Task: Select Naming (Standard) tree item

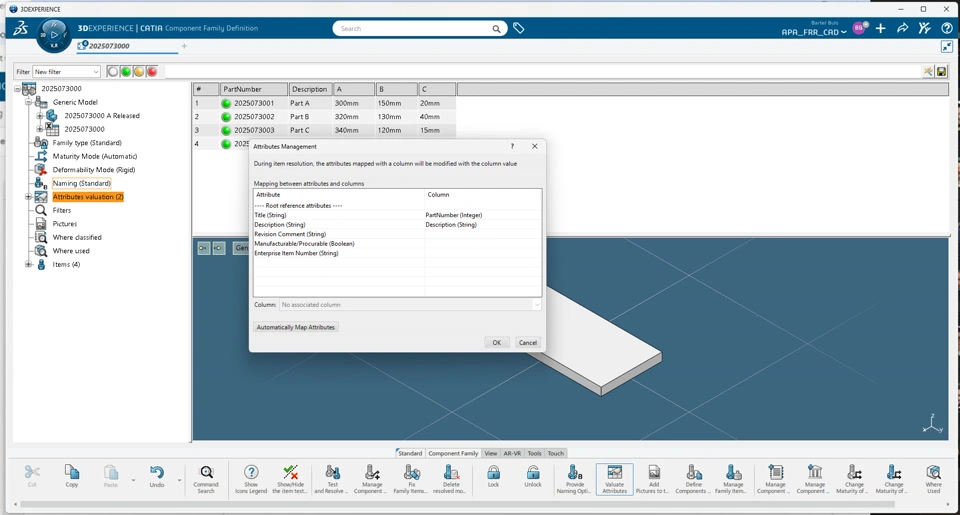Action: [x=81, y=183]
